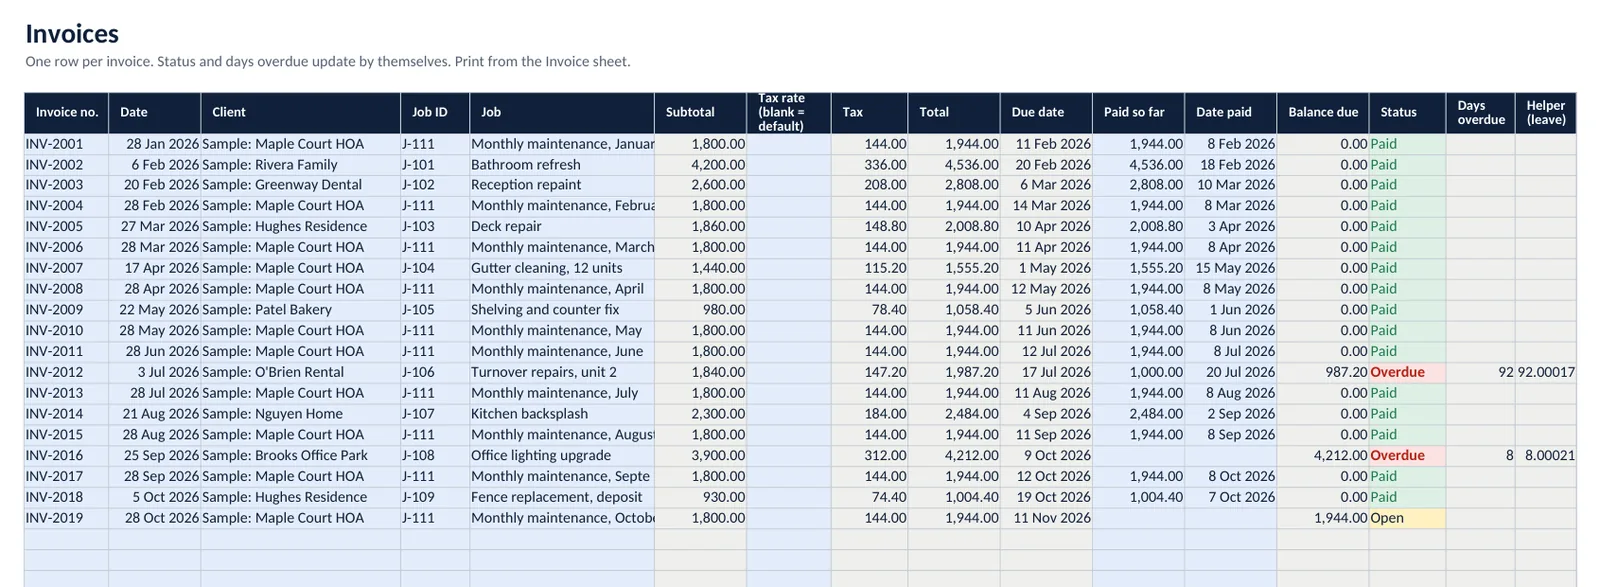Select cell INV-2001
Viewport: 1600px width, 587px height.
(66, 144)
